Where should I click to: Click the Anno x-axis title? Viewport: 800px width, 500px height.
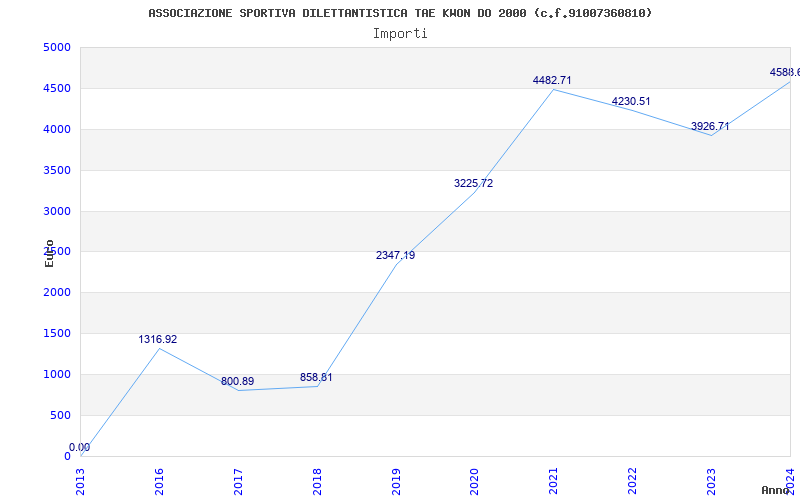point(775,490)
